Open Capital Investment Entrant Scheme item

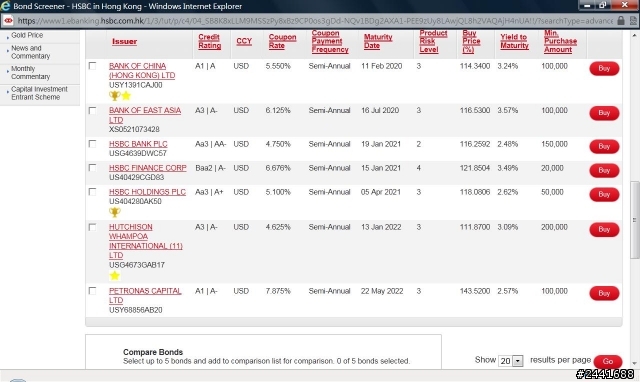39,93
